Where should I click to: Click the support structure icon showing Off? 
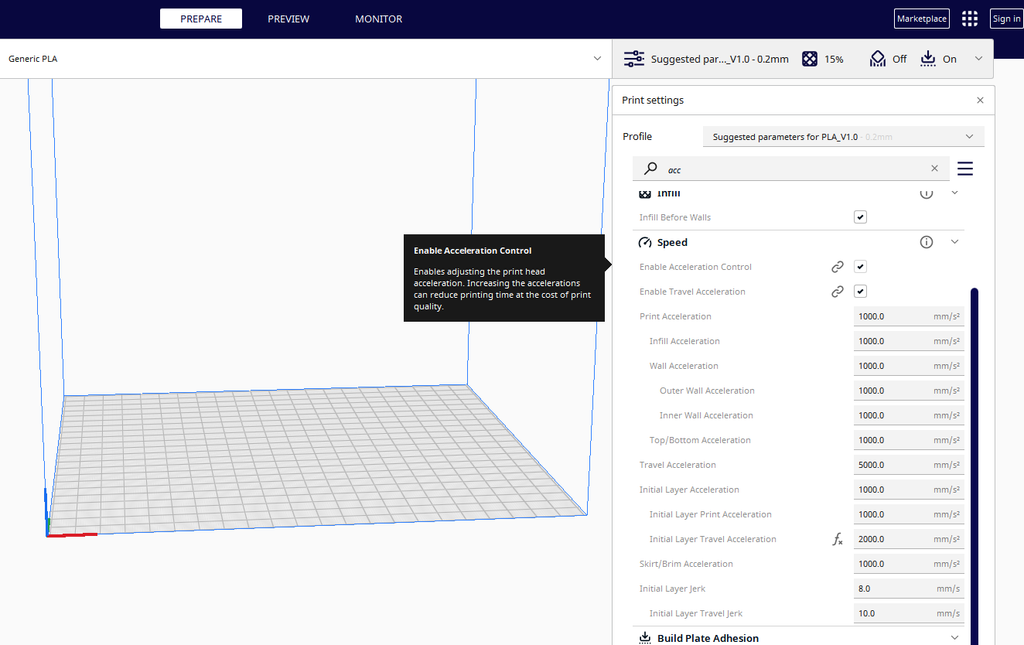(877, 58)
